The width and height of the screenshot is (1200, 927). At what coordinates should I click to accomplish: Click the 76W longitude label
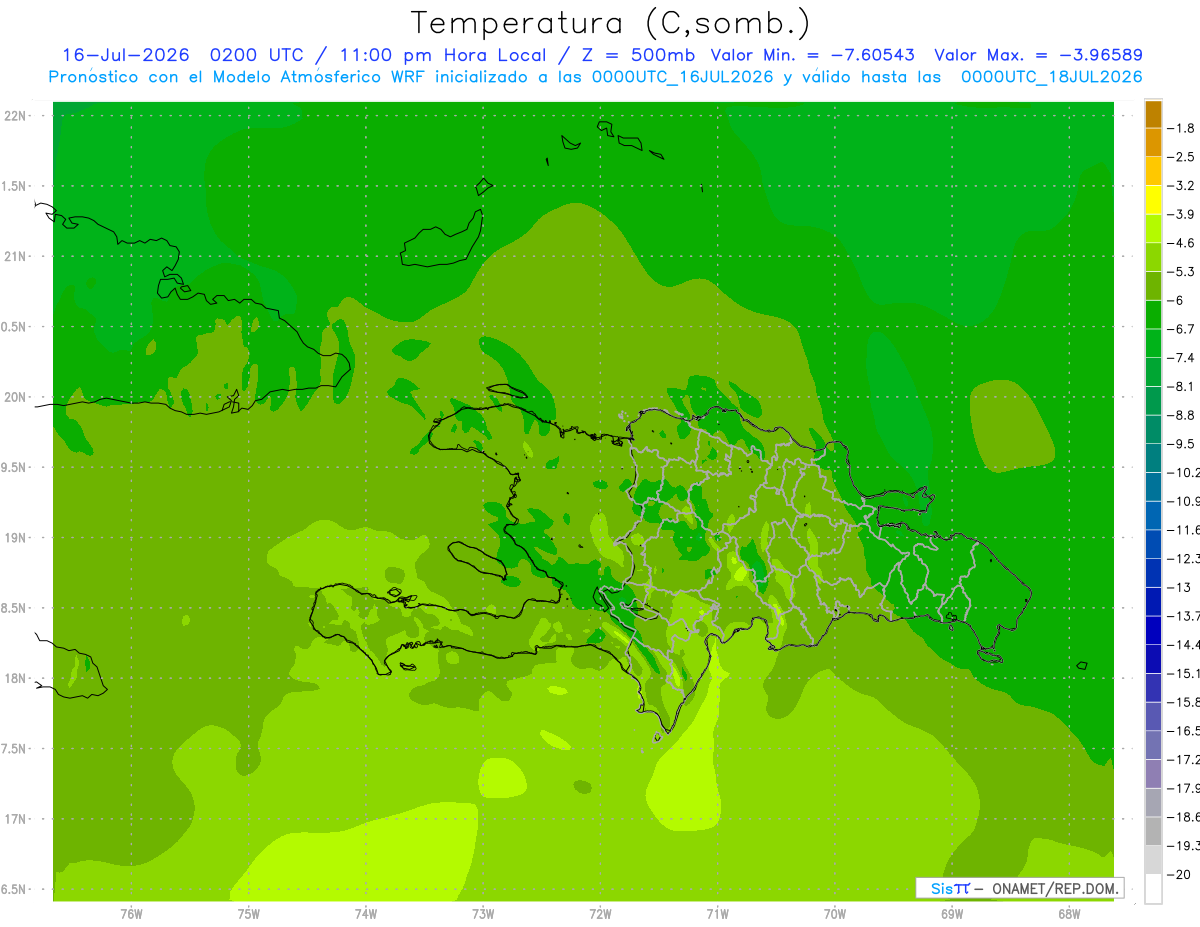tap(131, 914)
